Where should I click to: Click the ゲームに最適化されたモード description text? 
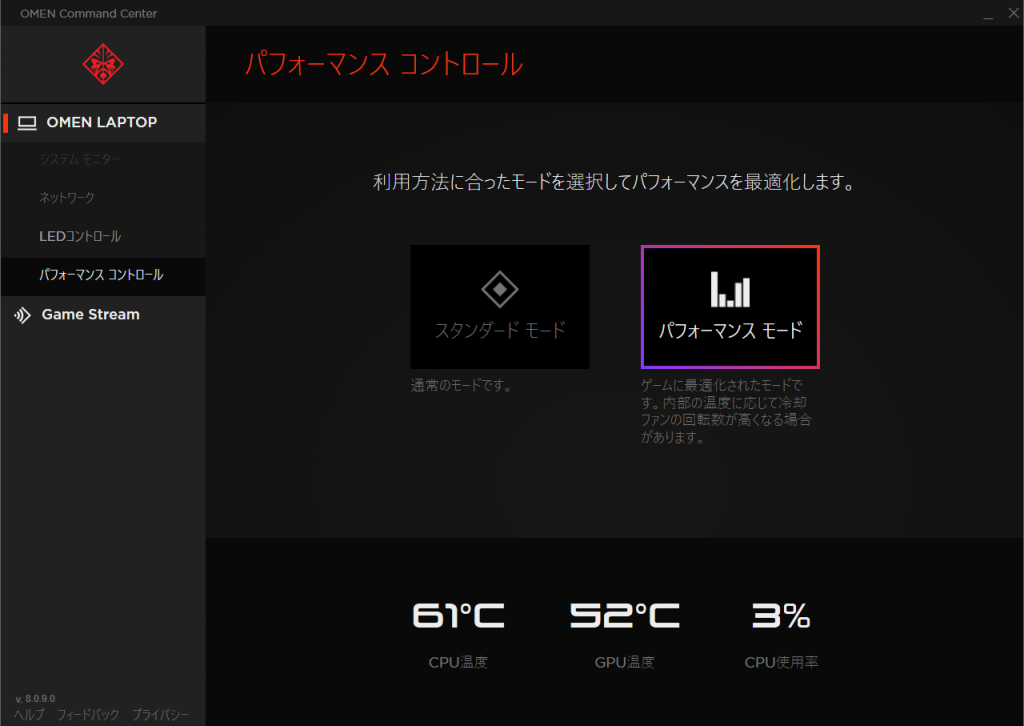coord(726,411)
